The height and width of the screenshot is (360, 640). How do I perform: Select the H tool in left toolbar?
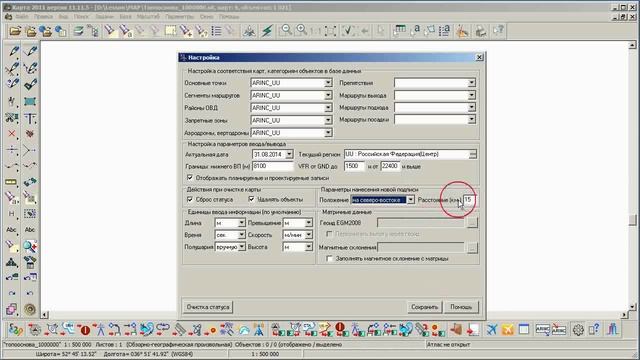tap(12, 213)
